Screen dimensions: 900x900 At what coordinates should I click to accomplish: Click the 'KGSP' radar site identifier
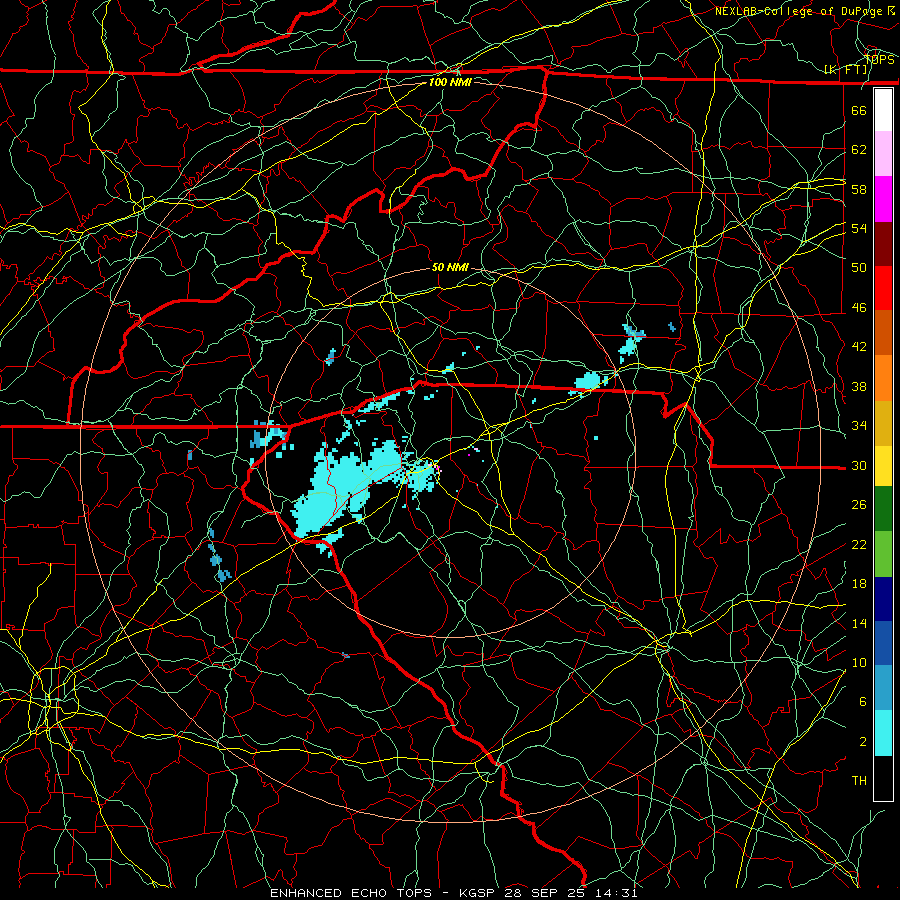coord(479,893)
